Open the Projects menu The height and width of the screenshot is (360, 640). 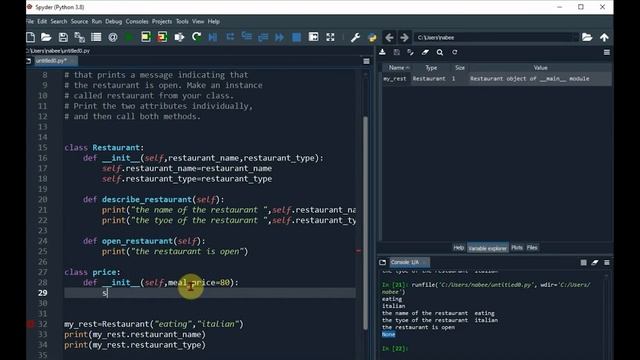coord(162,21)
